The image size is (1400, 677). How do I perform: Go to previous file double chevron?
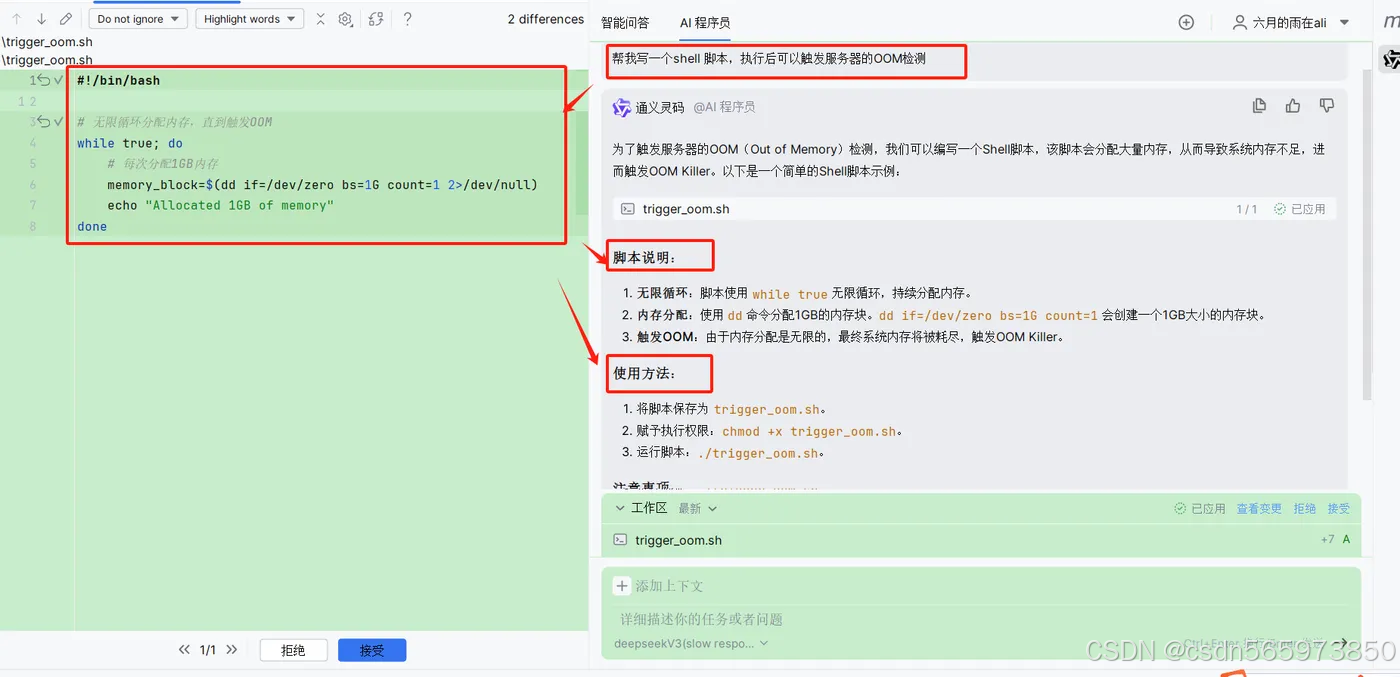click(184, 650)
